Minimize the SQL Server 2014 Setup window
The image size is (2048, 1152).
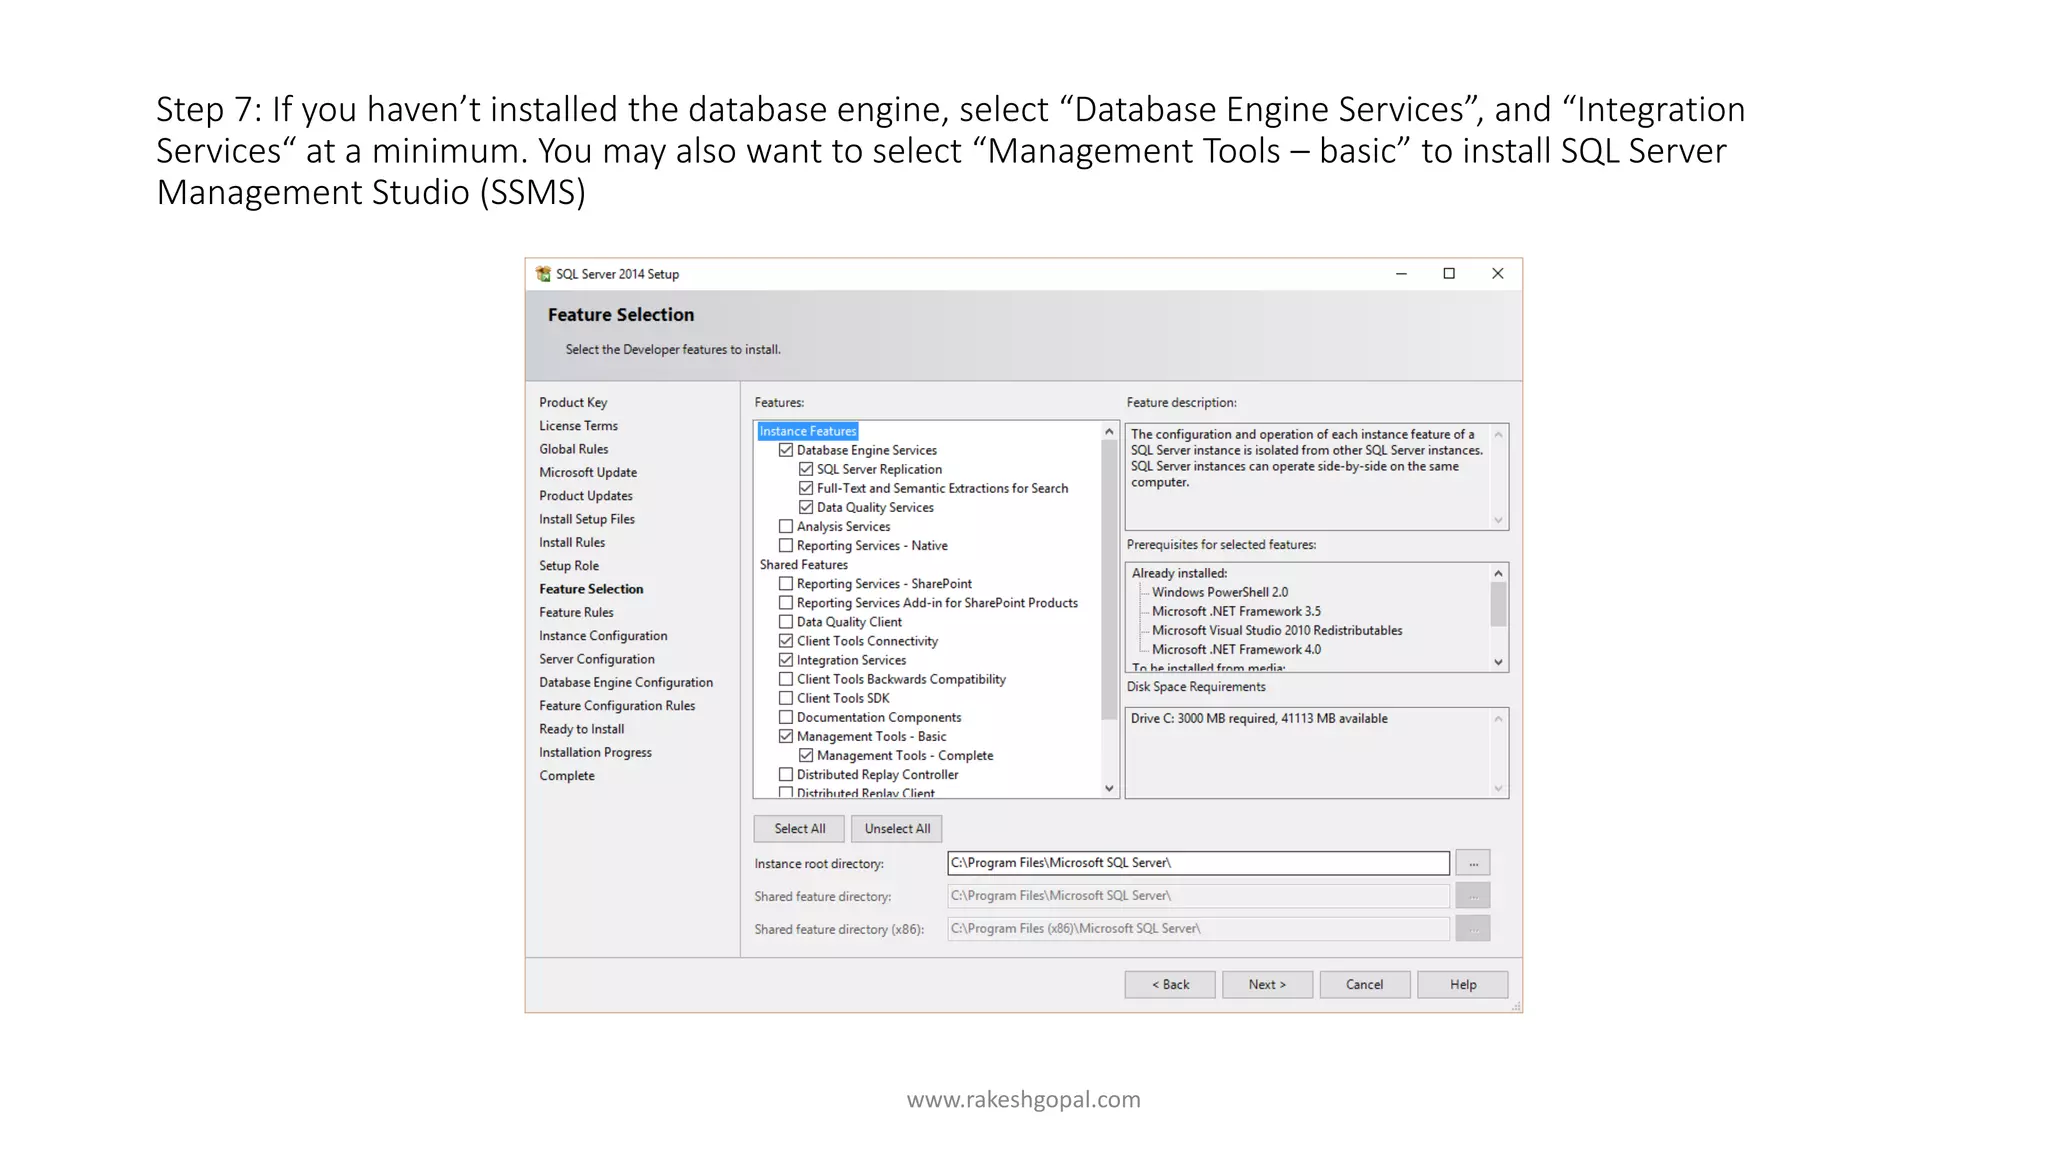click(x=1401, y=274)
